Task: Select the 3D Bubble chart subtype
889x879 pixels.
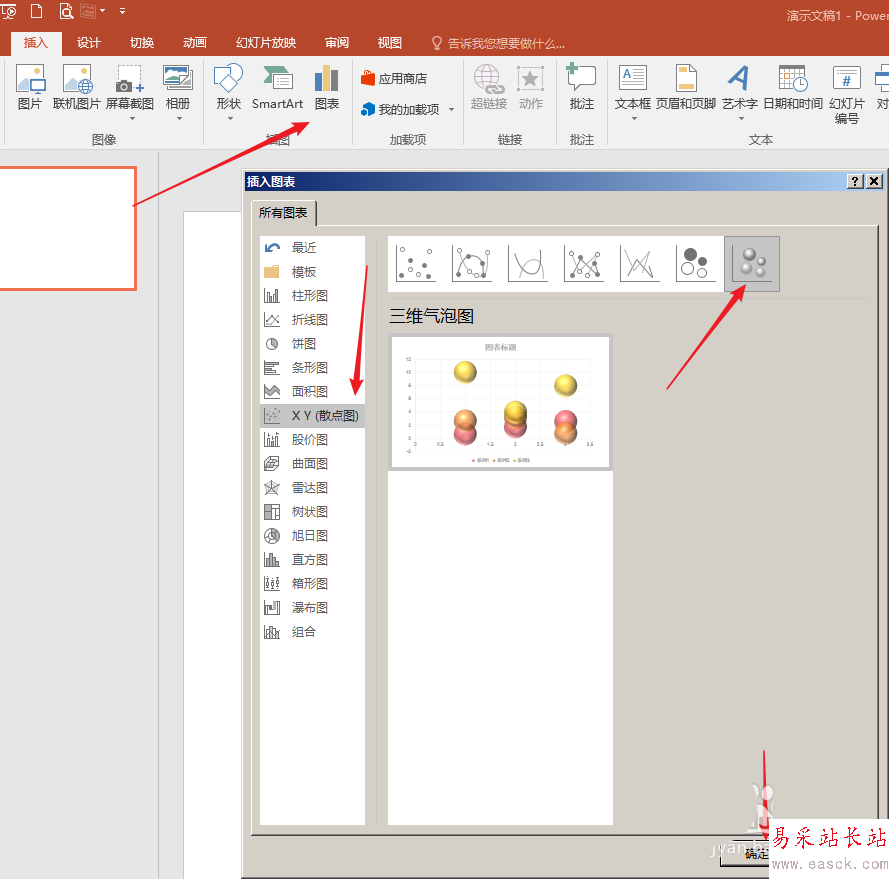Action: click(752, 264)
